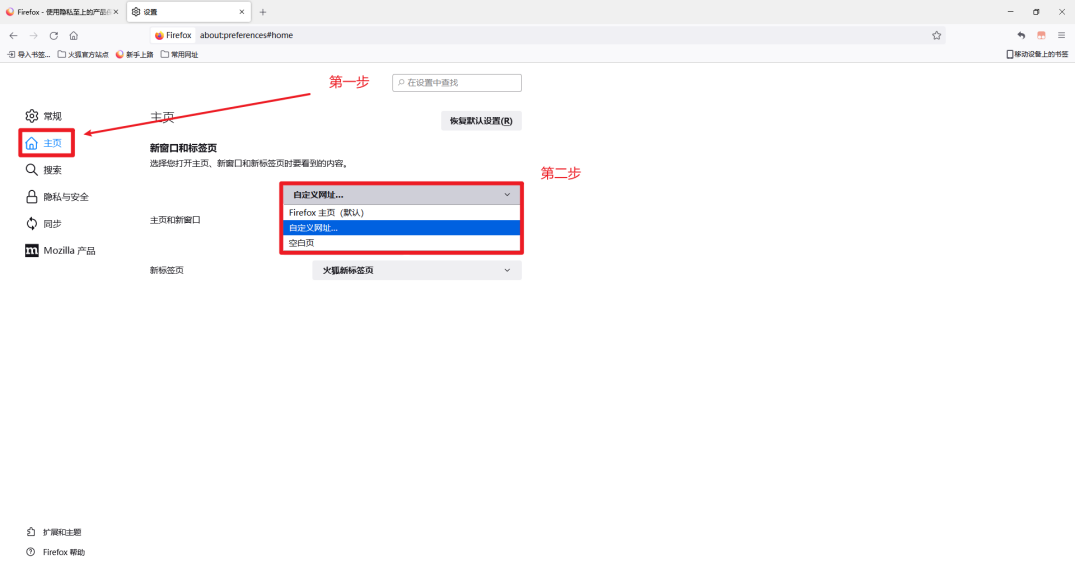Select the 设置 tab
Screen dimensions: 1075x582
(x=189, y=12)
